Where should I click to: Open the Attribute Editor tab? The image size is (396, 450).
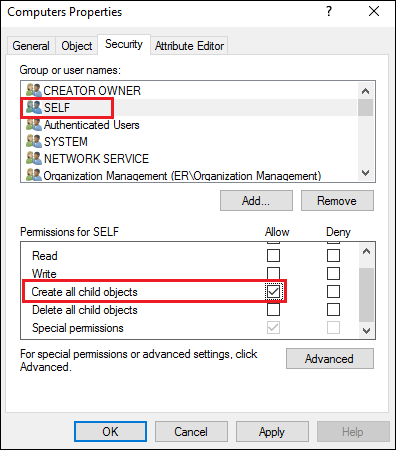pyautogui.click(x=189, y=46)
